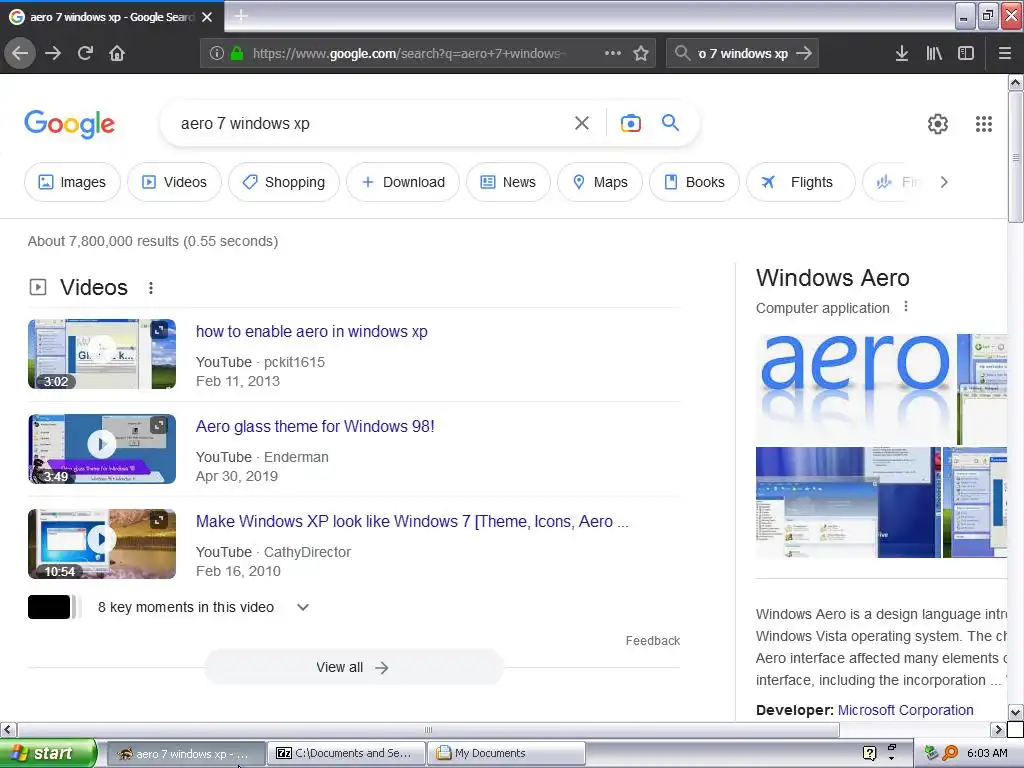Search by image using the camera icon
1024x768 pixels.
631,123
